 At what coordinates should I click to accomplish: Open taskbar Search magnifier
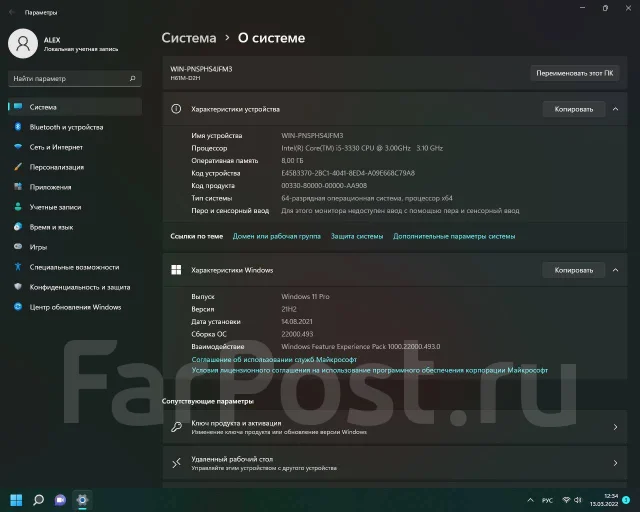[x=38, y=500]
